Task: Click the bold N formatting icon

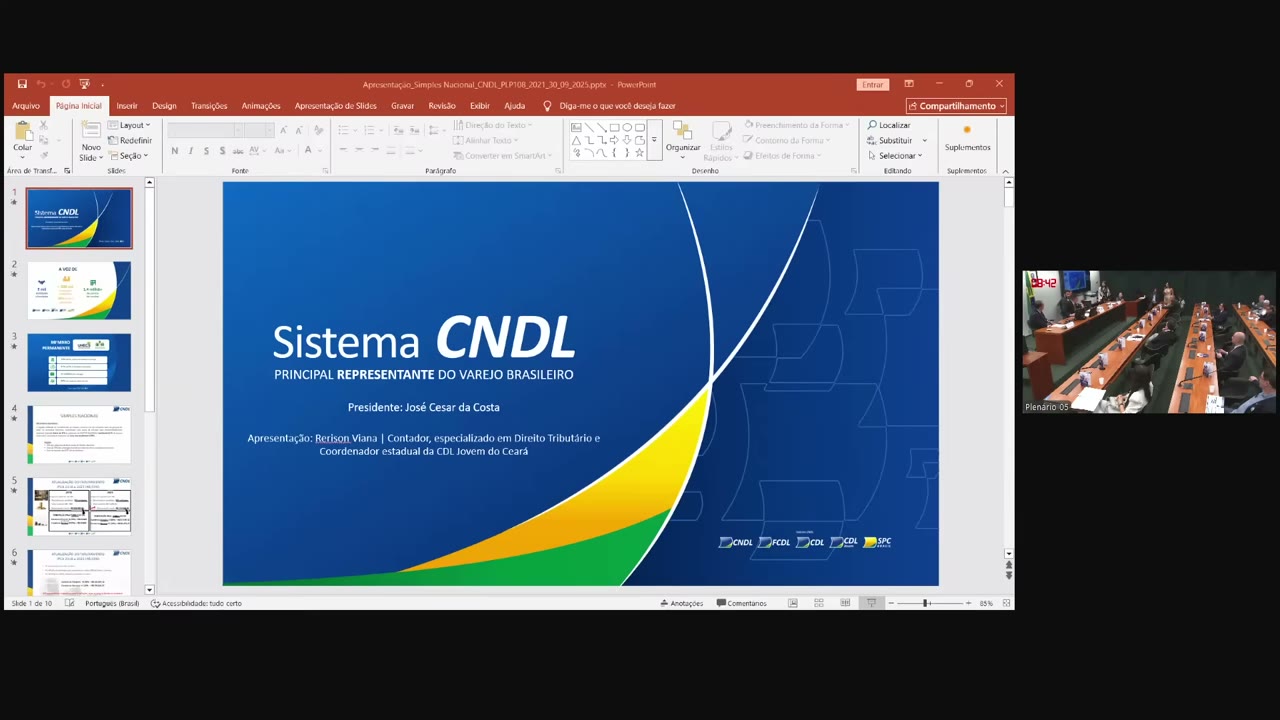Action: (175, 151)
